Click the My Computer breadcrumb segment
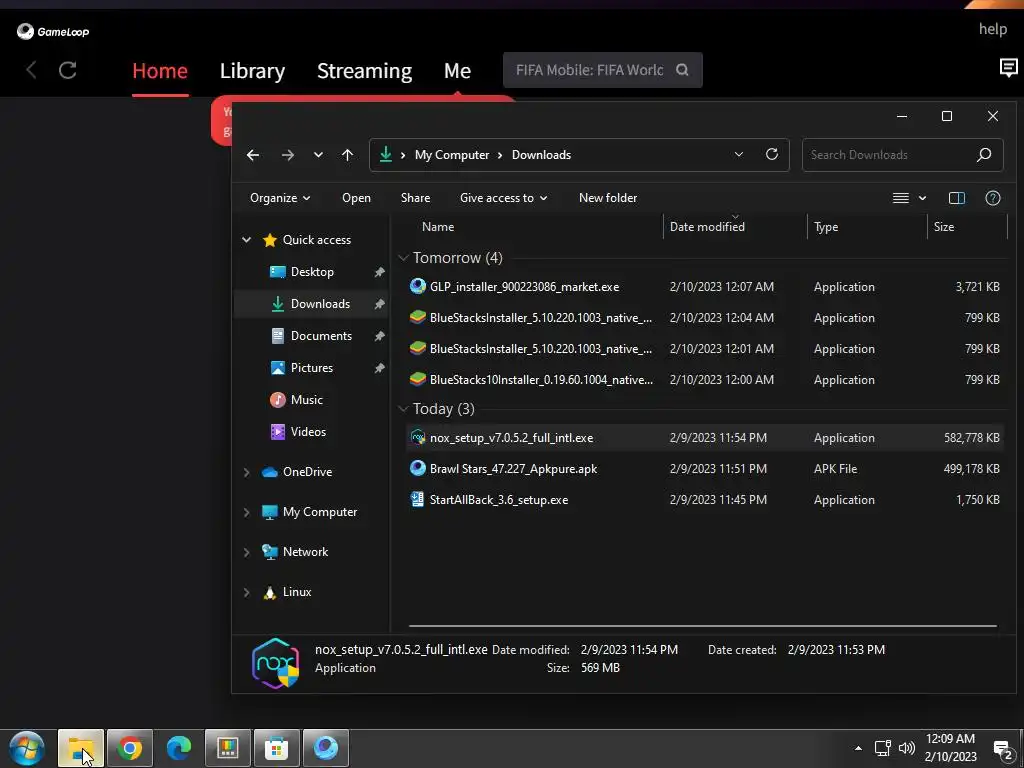1024x768 pixels. (x=452, y=155)
